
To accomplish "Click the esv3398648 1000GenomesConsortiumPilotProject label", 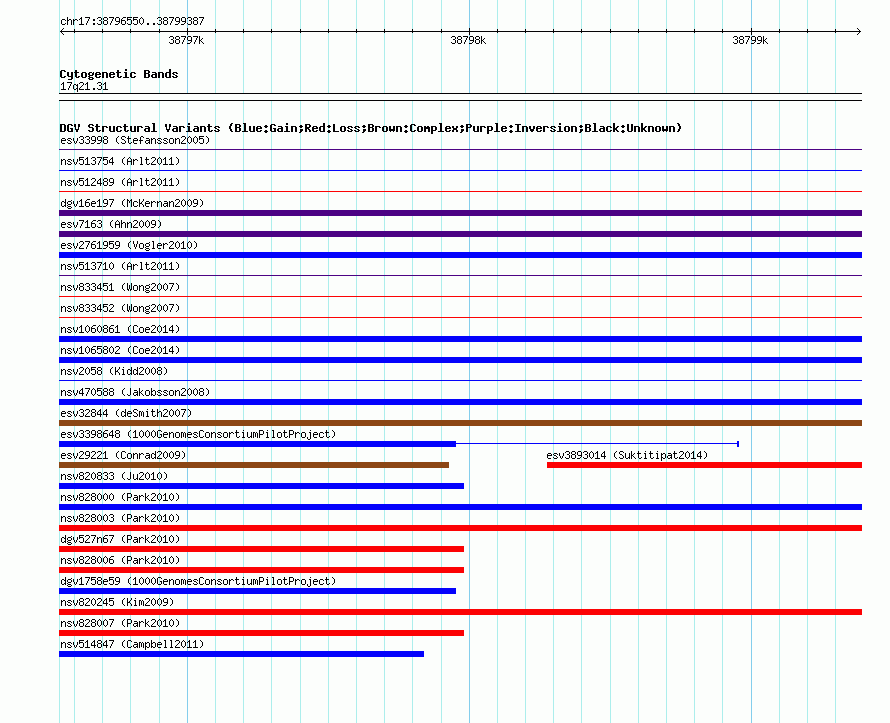I will (x=198, y=434).
